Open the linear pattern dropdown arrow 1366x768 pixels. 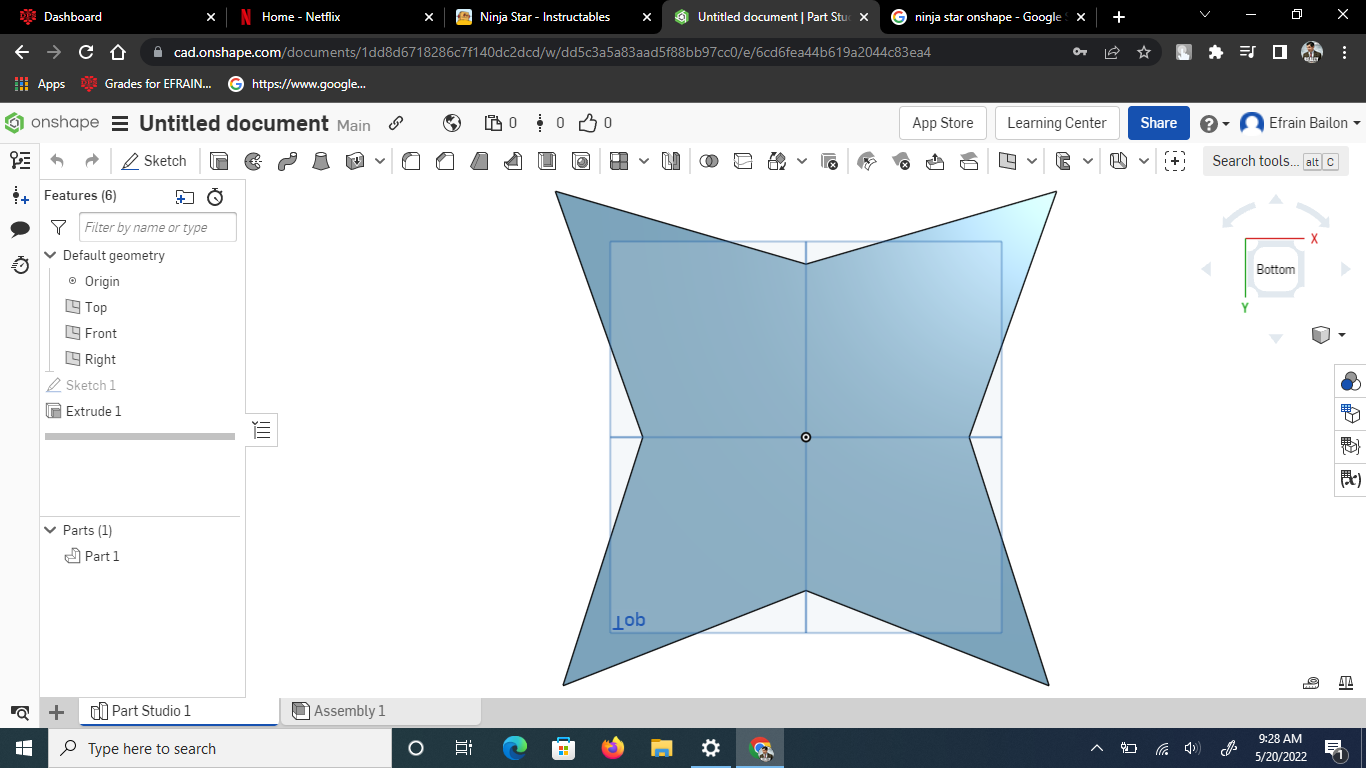point(643,160)
